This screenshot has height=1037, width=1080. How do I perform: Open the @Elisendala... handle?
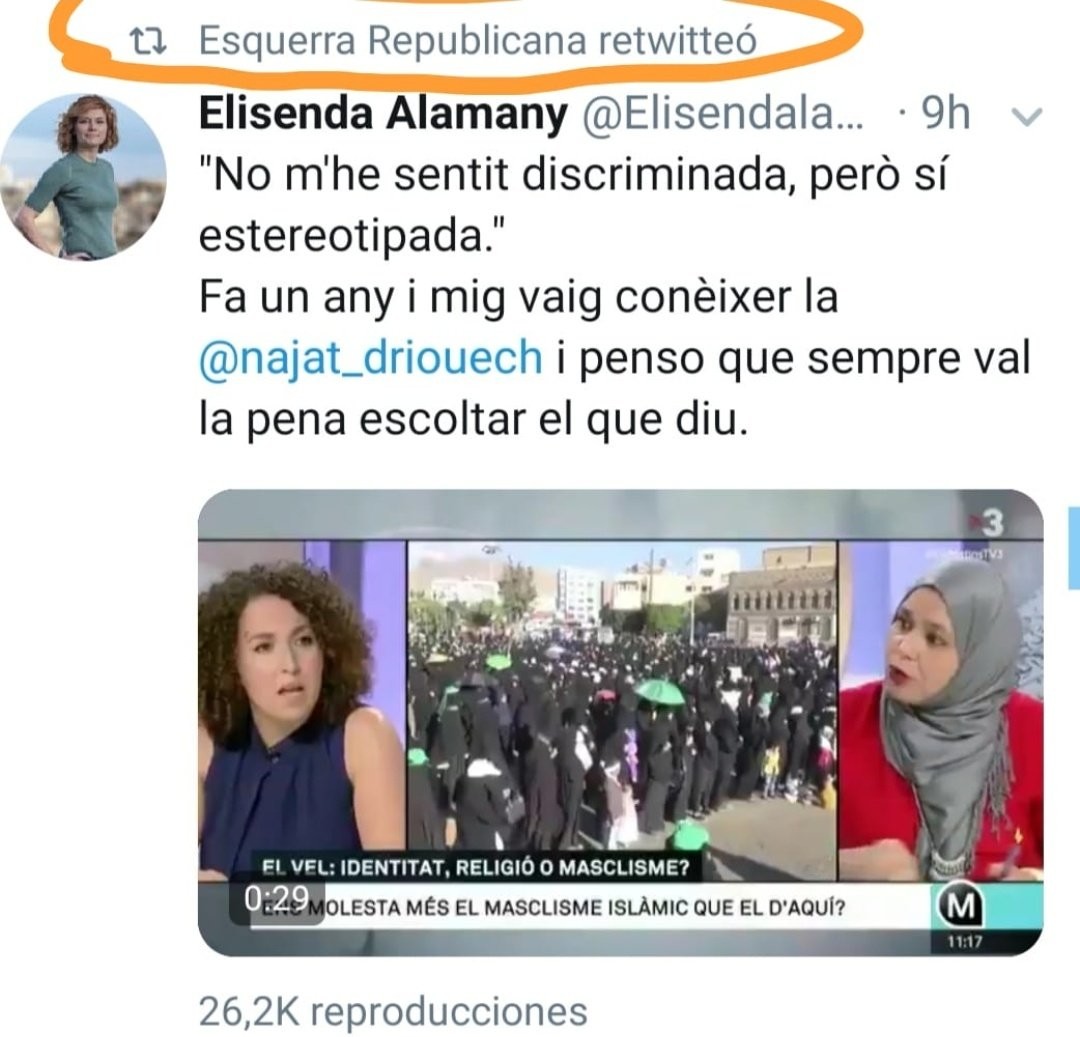(723, 113)
